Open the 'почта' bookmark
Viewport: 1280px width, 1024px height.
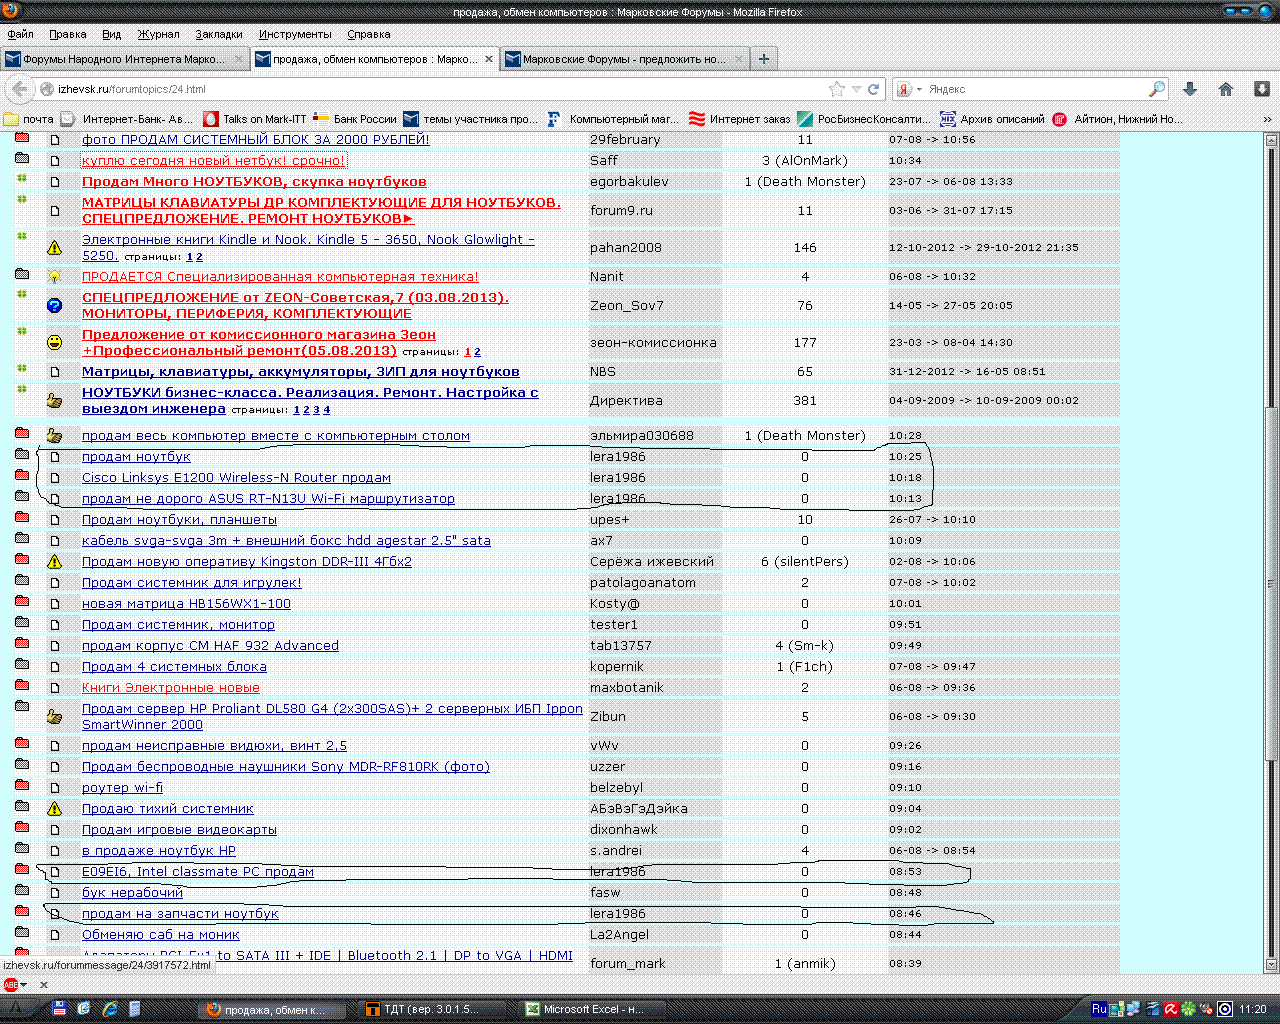coord(29,119)
